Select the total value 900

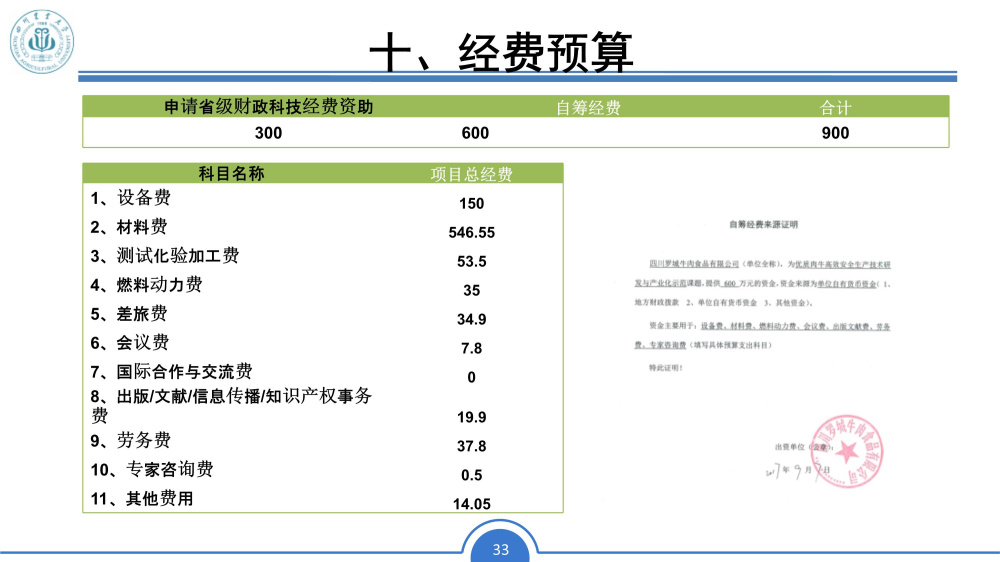(835, 133)
